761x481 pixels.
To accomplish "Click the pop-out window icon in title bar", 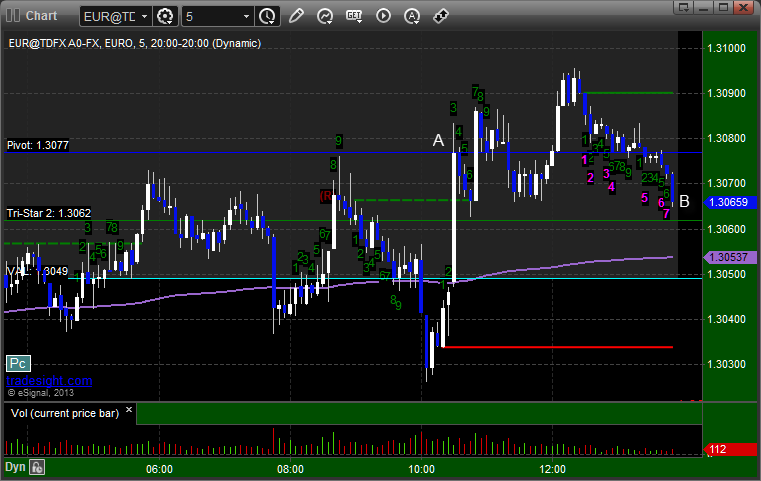I will [x=684, y=7].
